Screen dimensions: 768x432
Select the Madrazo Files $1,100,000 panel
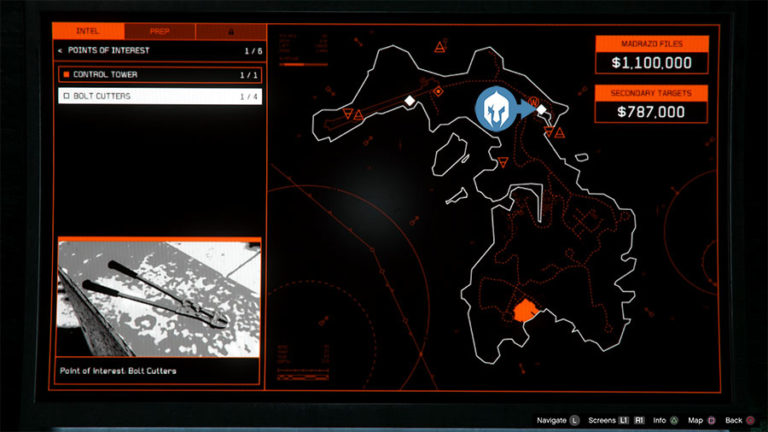point(652,57)
